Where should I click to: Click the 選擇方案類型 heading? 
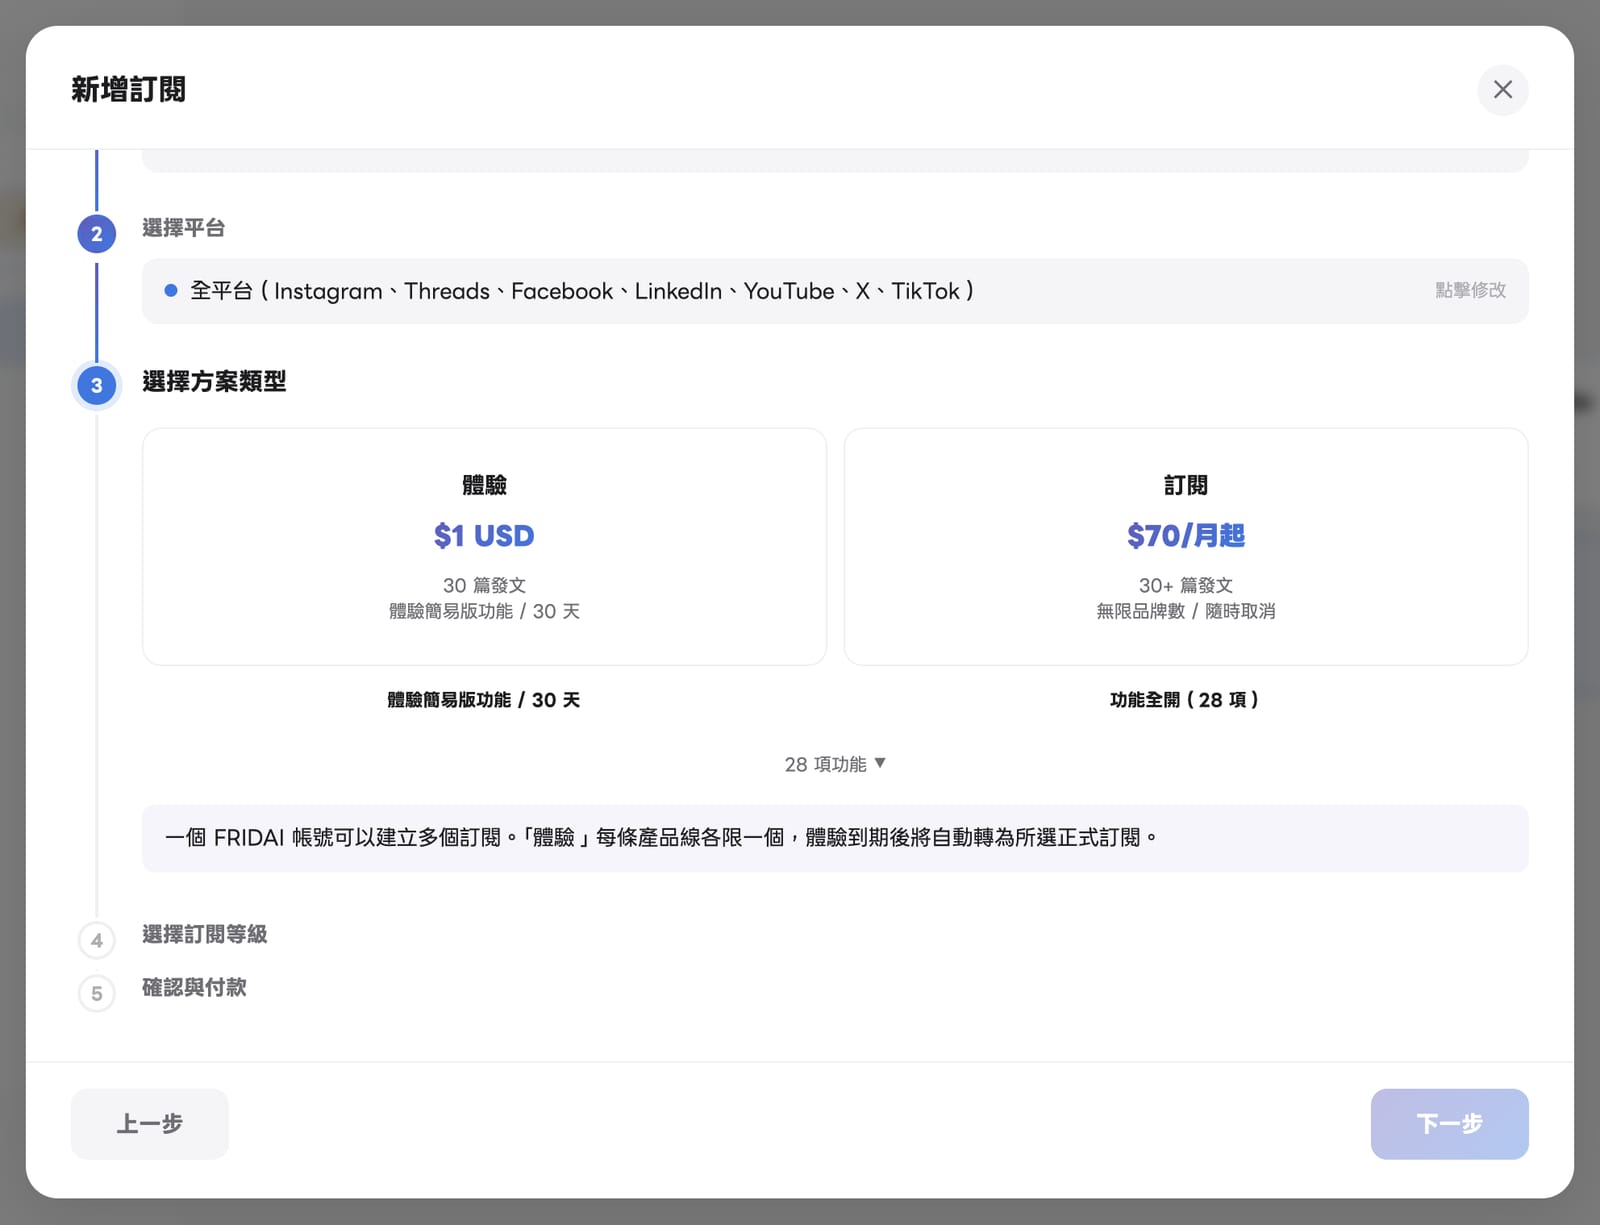[214, 381]
